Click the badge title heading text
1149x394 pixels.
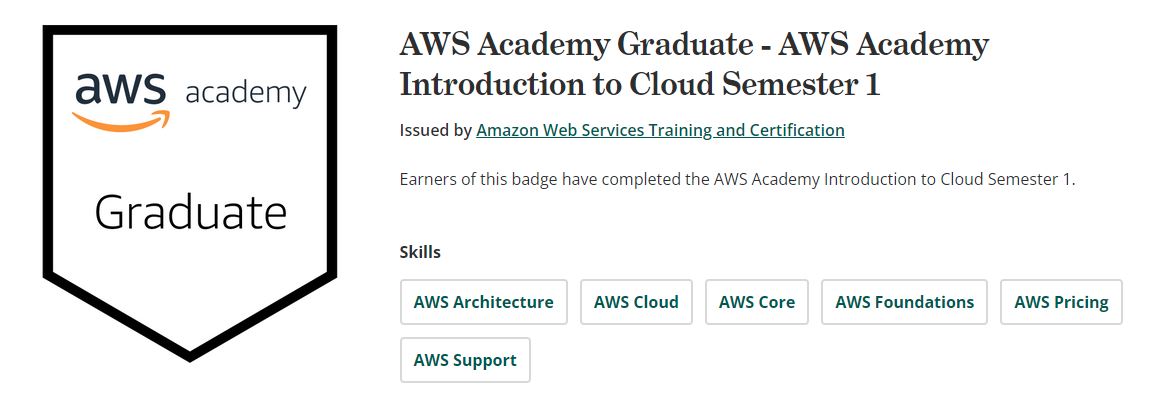tap(694, 65)
